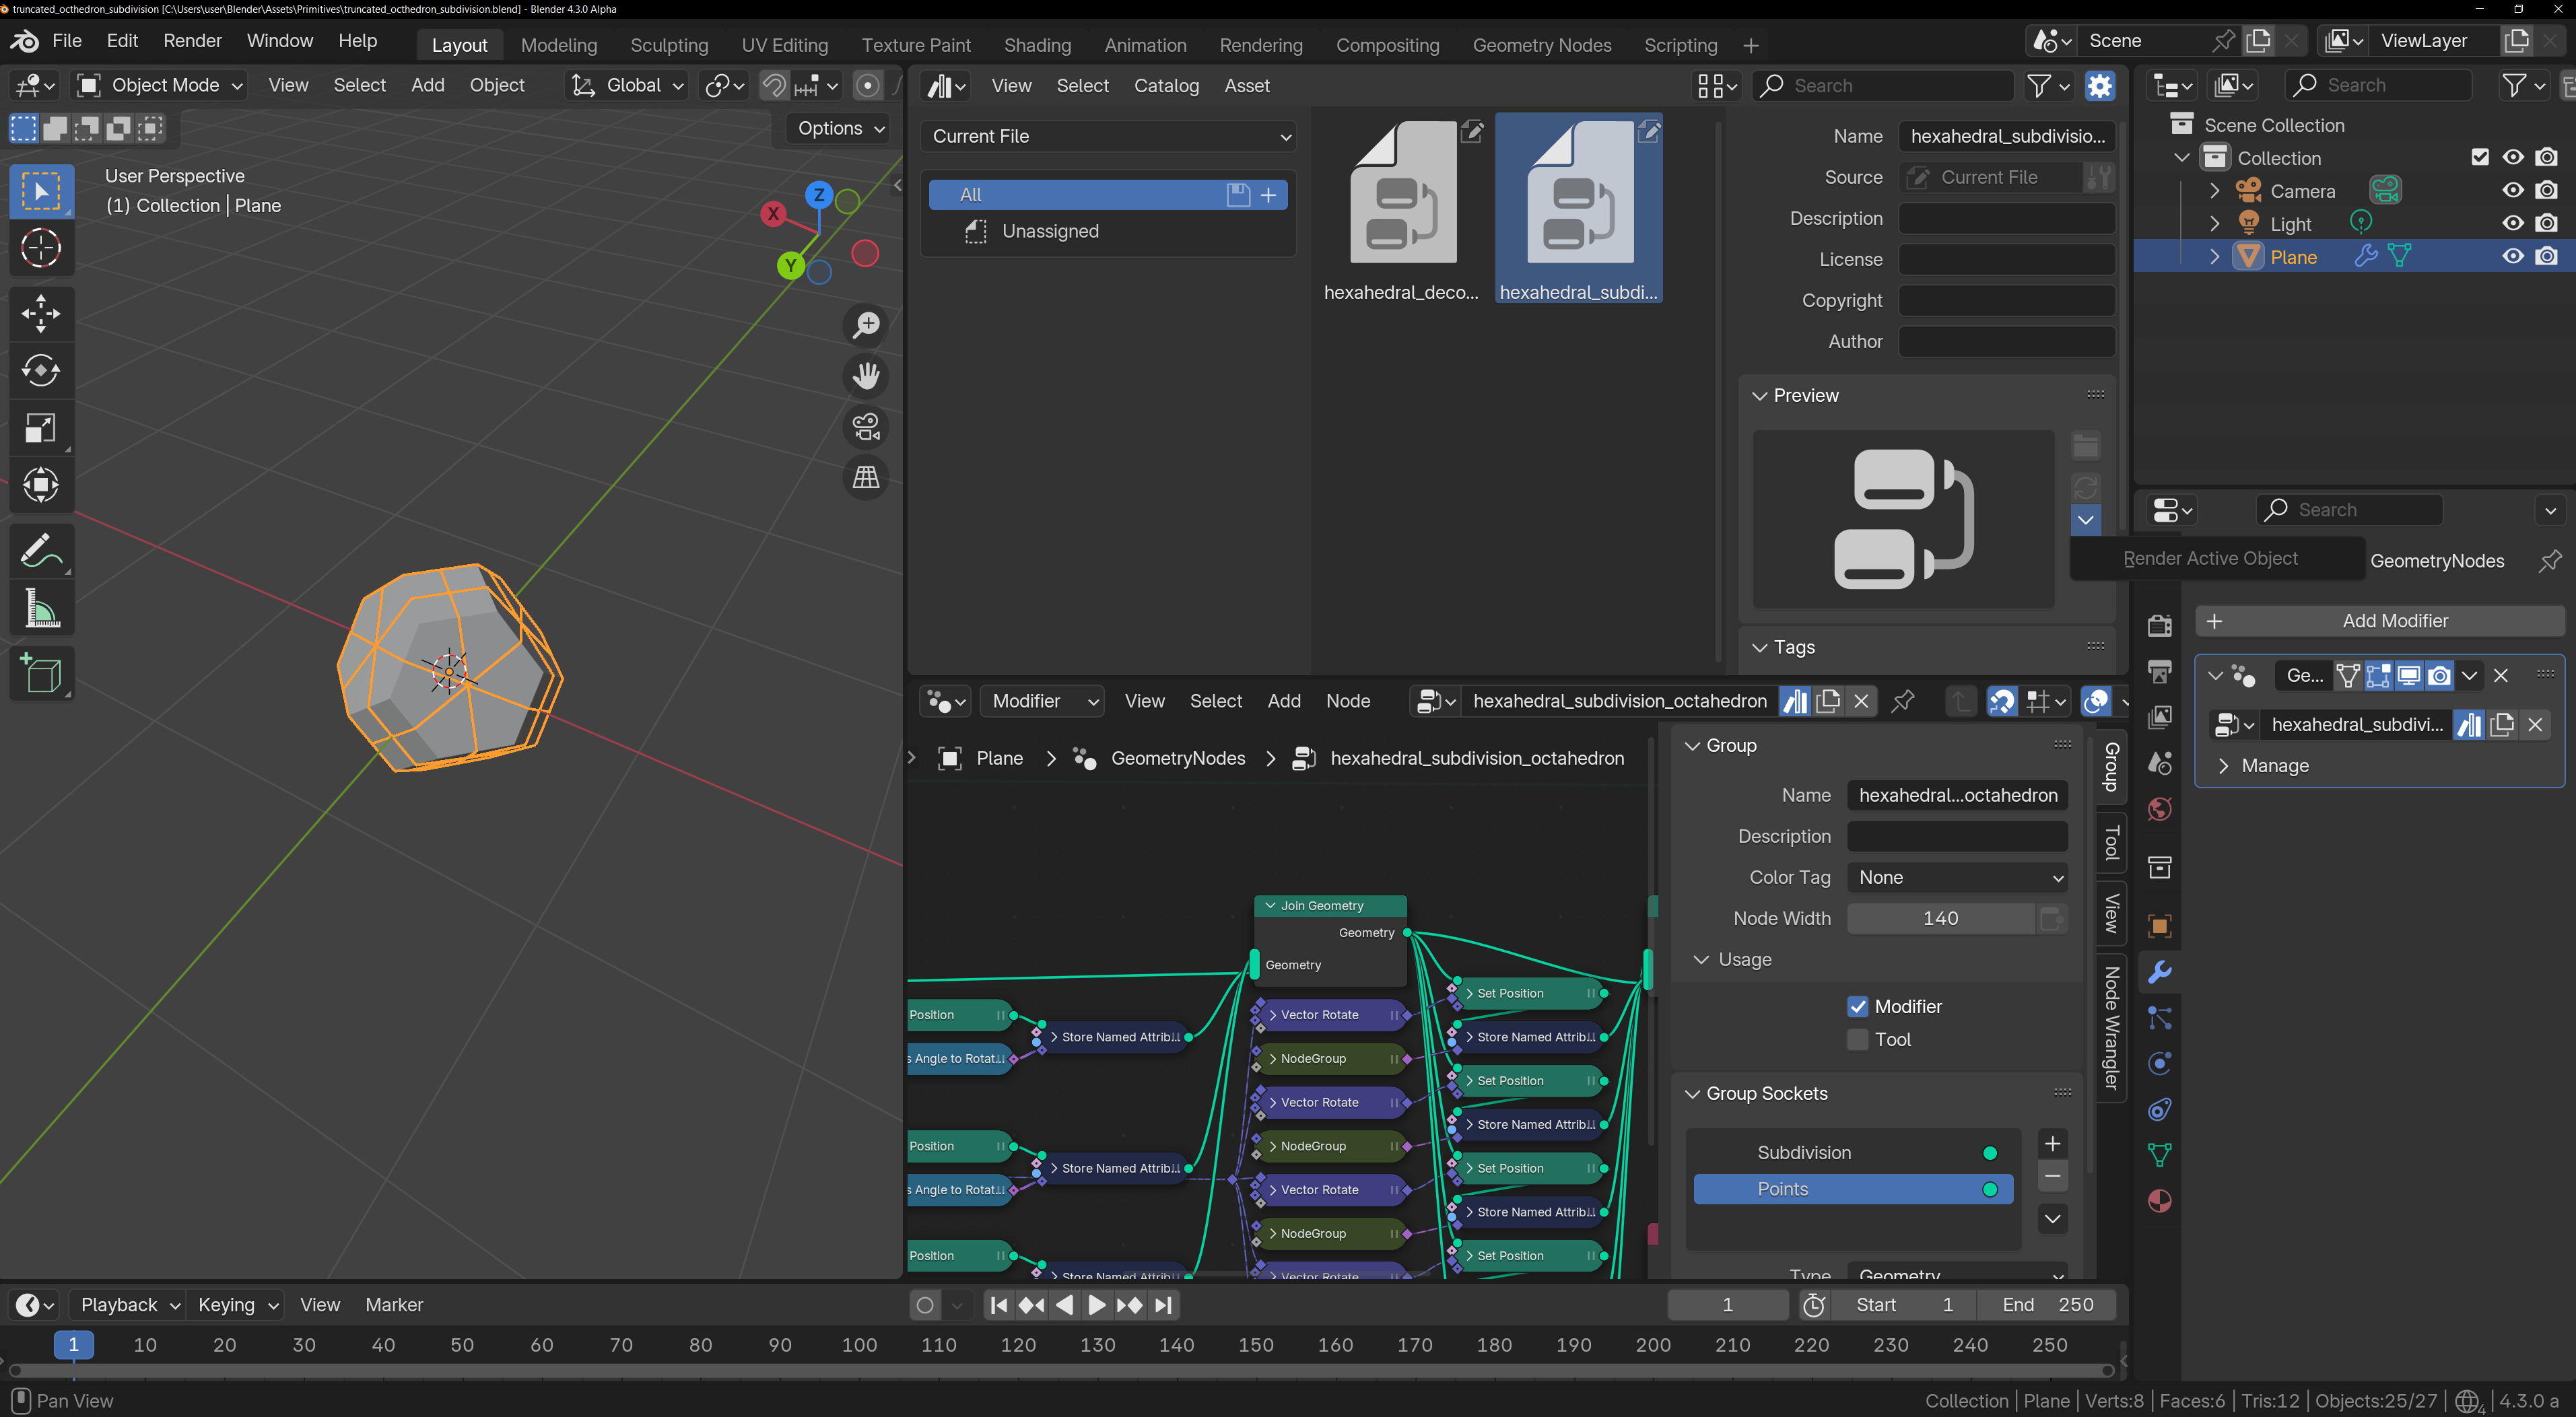This screenshot has height=1417, width=2576.
Task: Open the Color Tag dropdown
Action: [1957, 878]
